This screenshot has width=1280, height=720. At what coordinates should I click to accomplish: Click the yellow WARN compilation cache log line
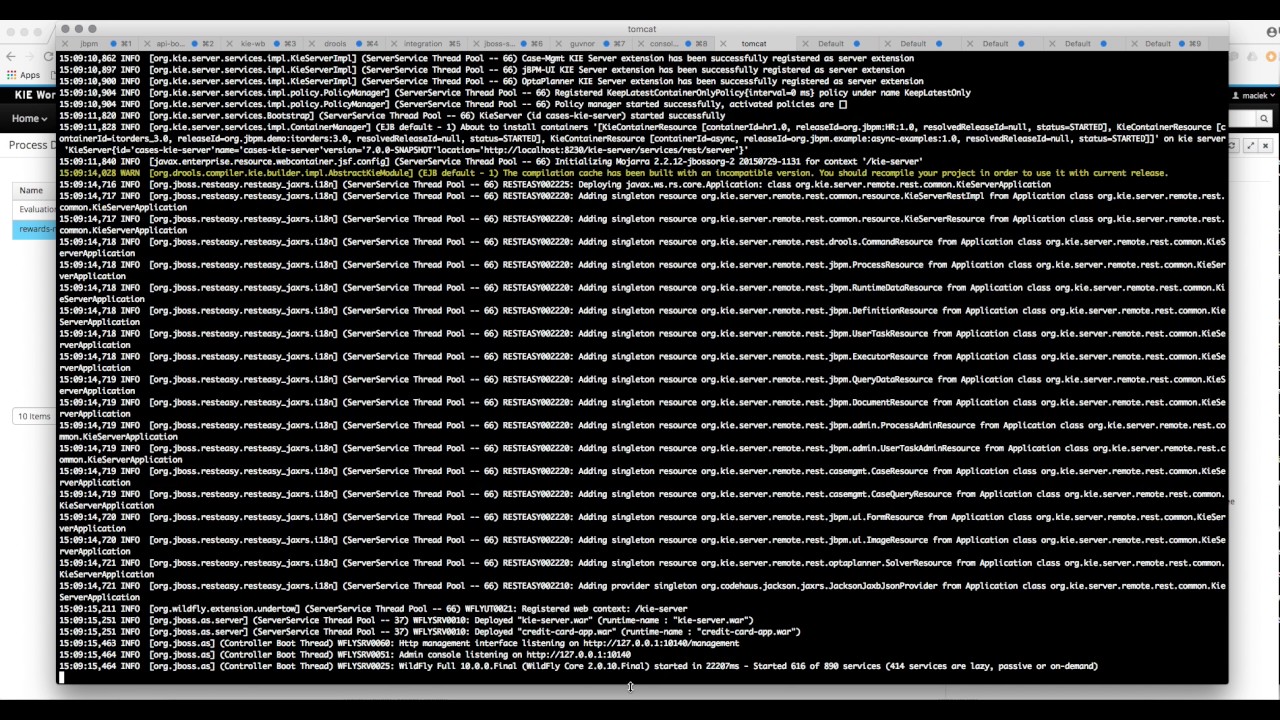click(x=613, y=173)
